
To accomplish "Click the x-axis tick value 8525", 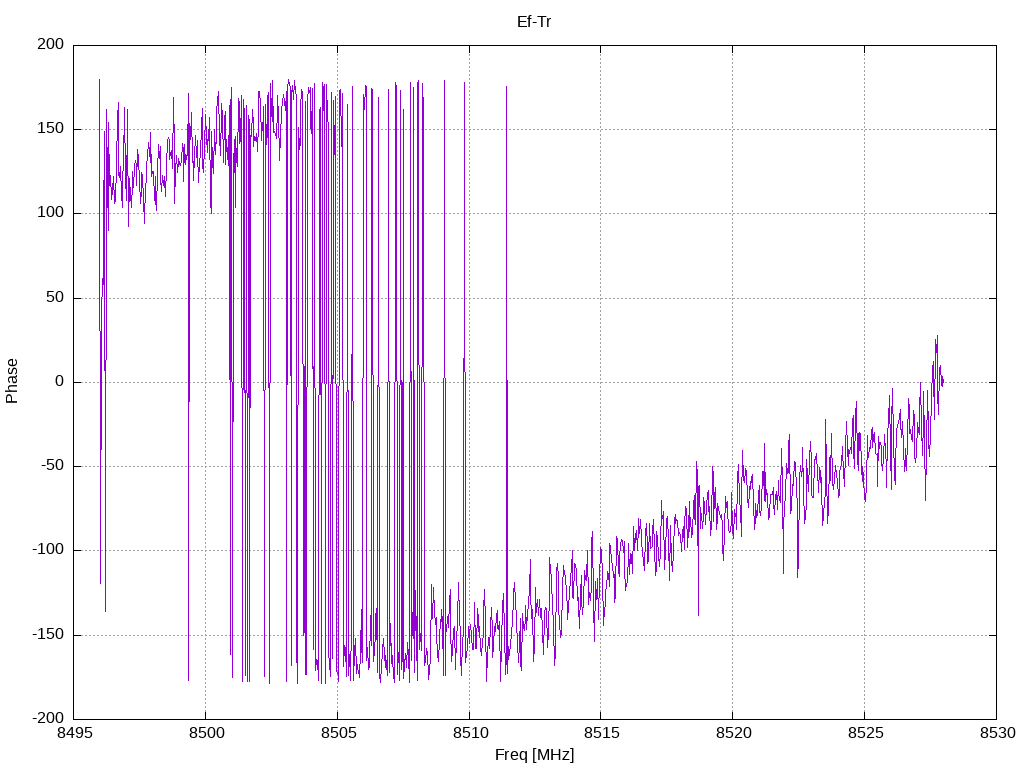I will [865, 733].
